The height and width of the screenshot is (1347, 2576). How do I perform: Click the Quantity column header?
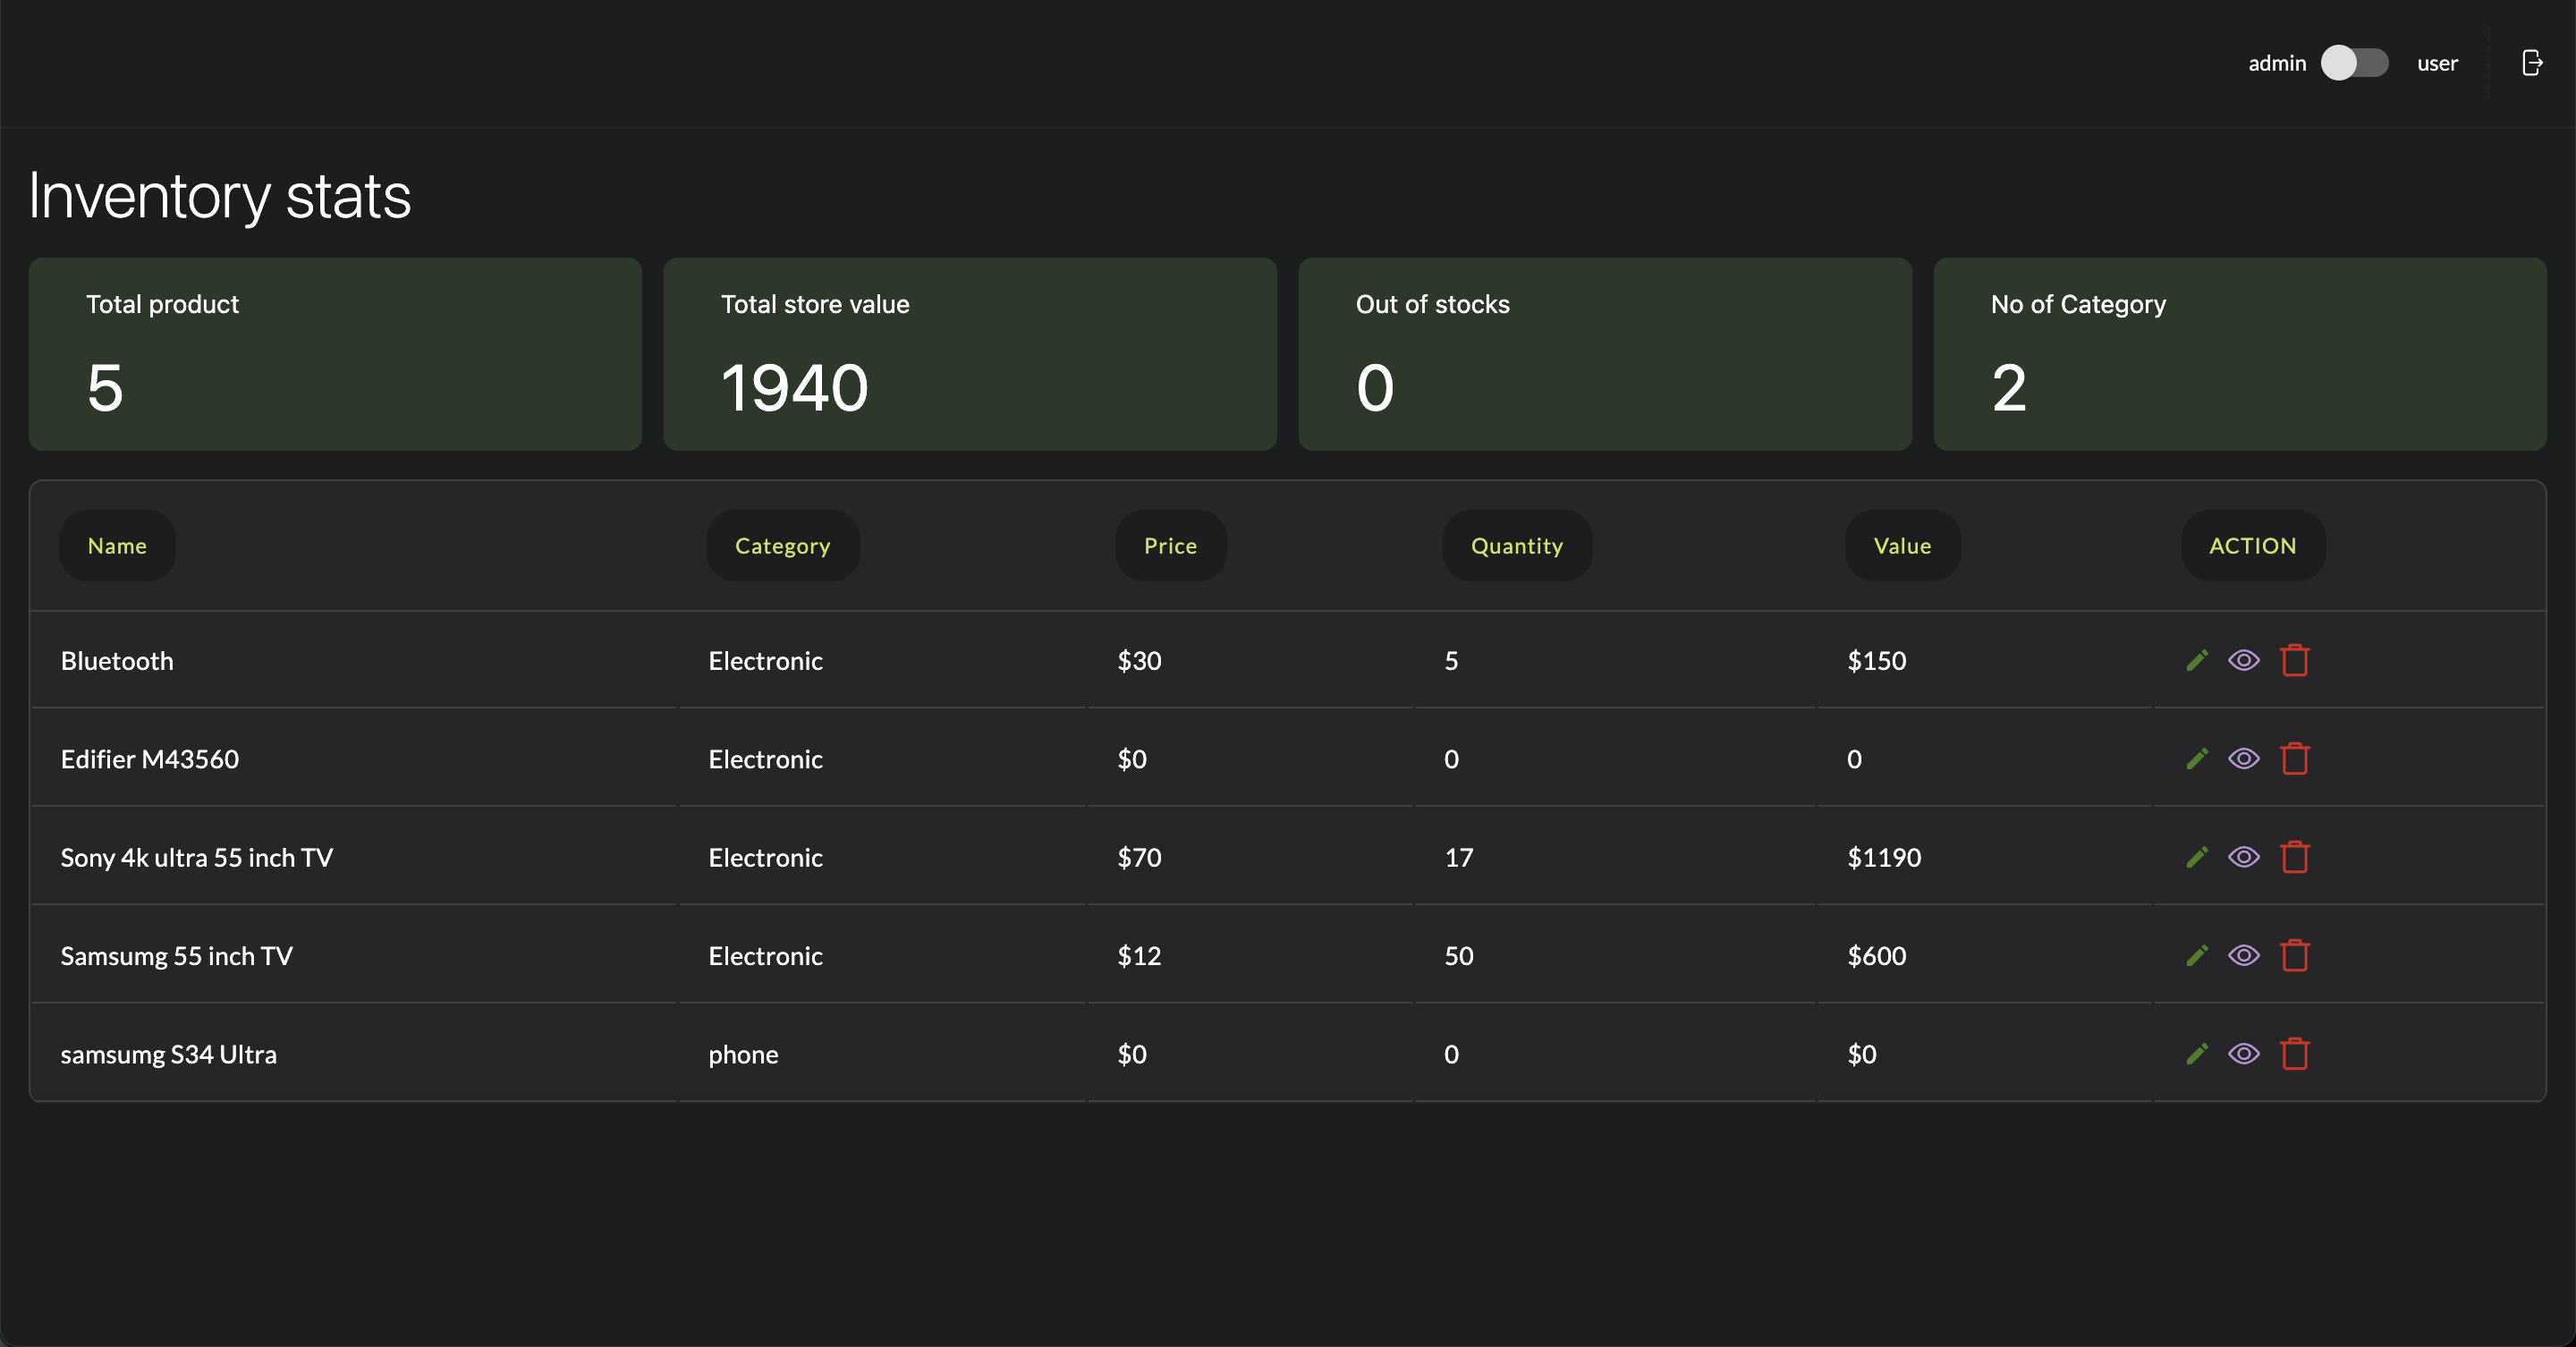[1516, 546]
